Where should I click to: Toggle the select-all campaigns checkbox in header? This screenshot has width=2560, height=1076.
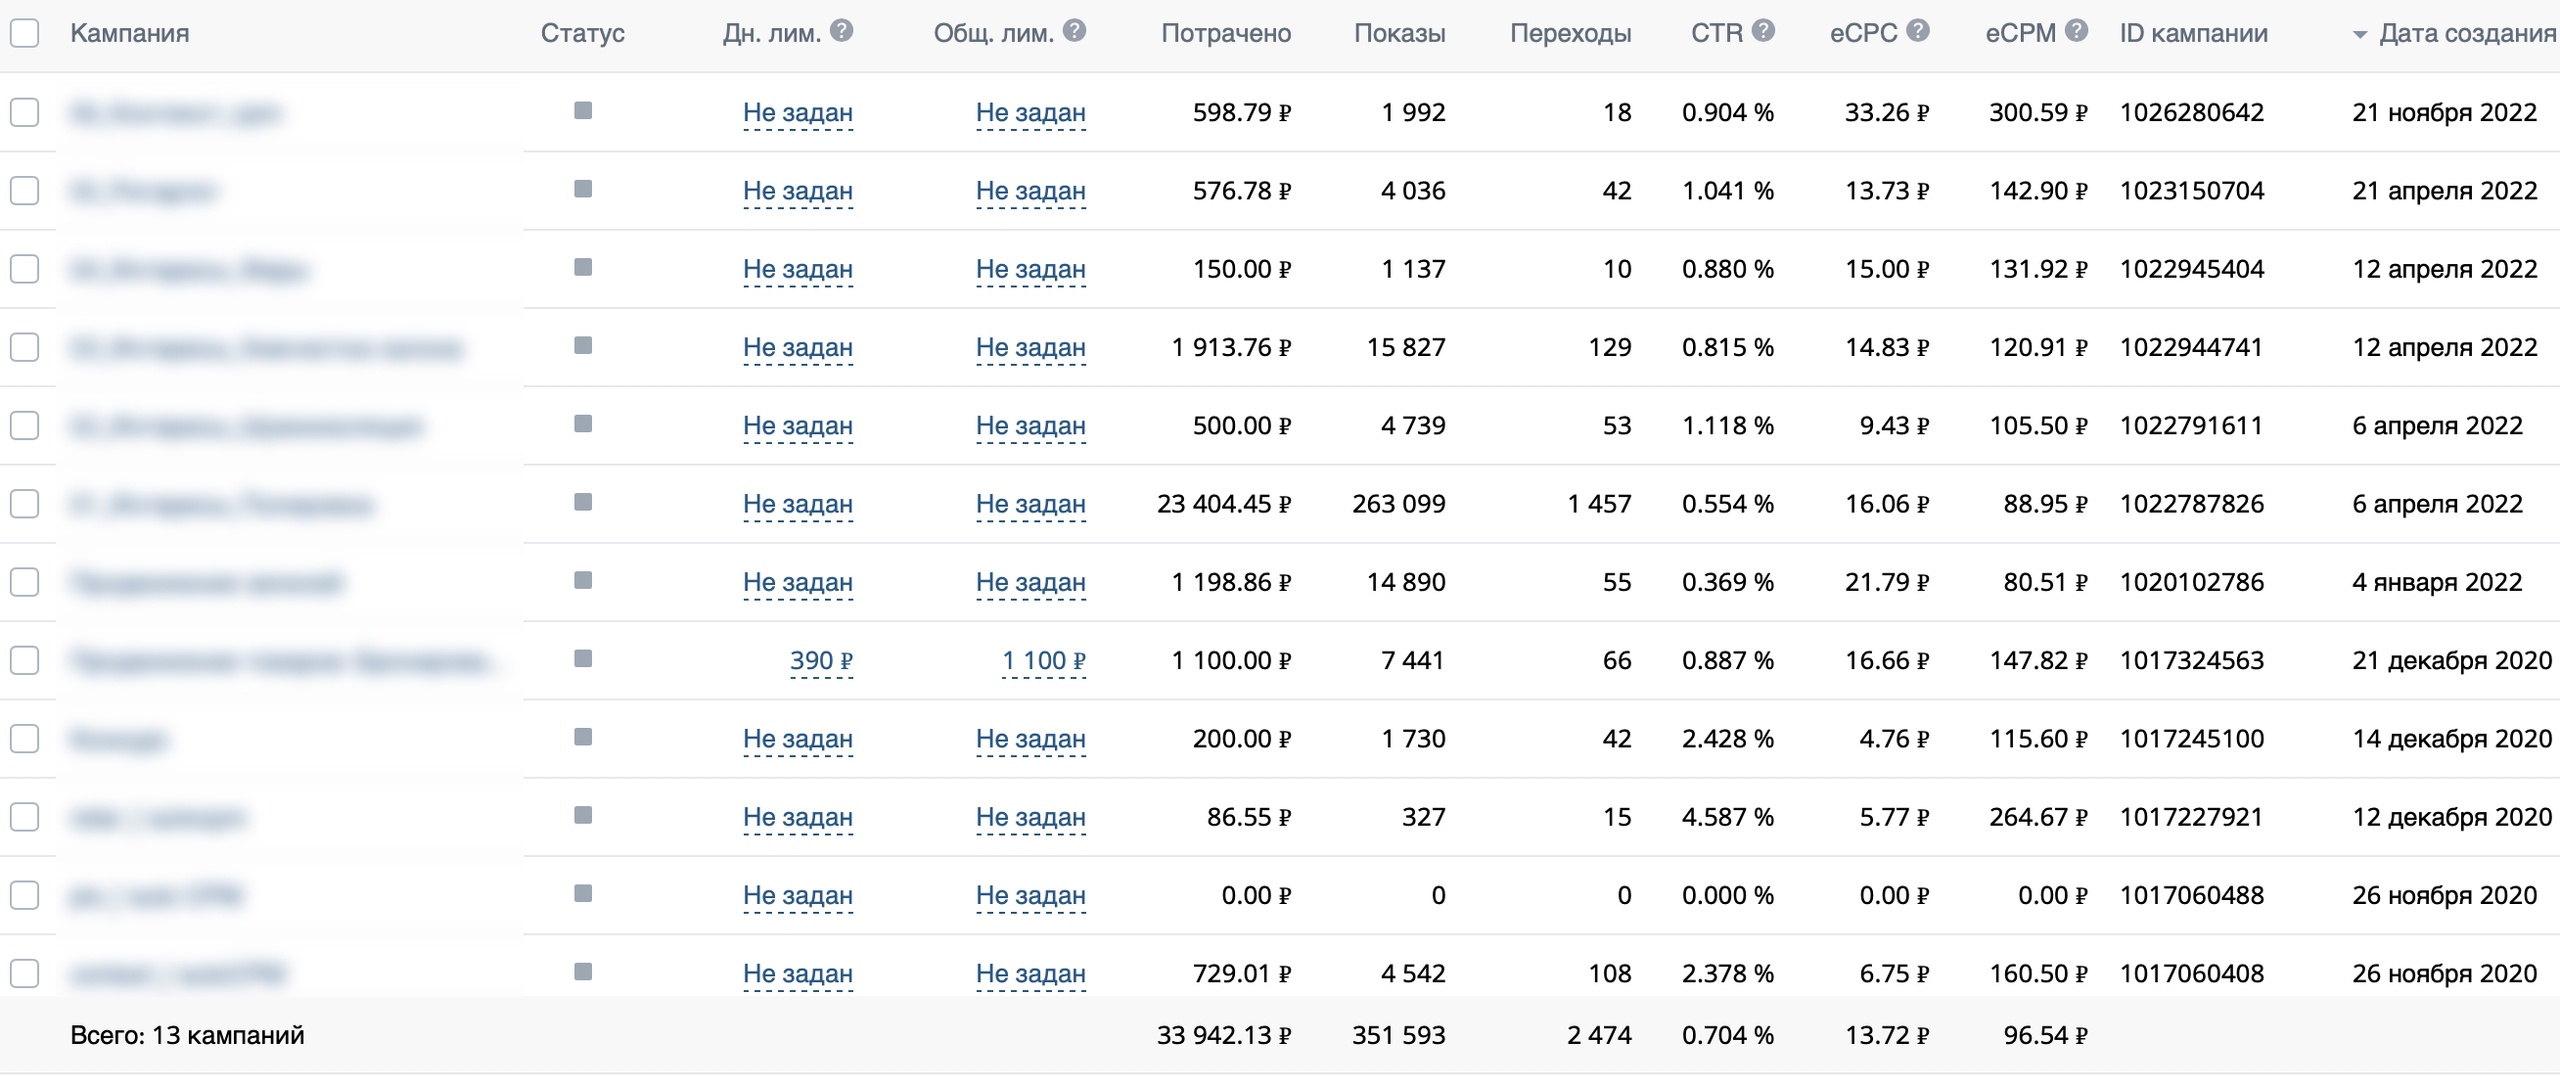point(25,33)
